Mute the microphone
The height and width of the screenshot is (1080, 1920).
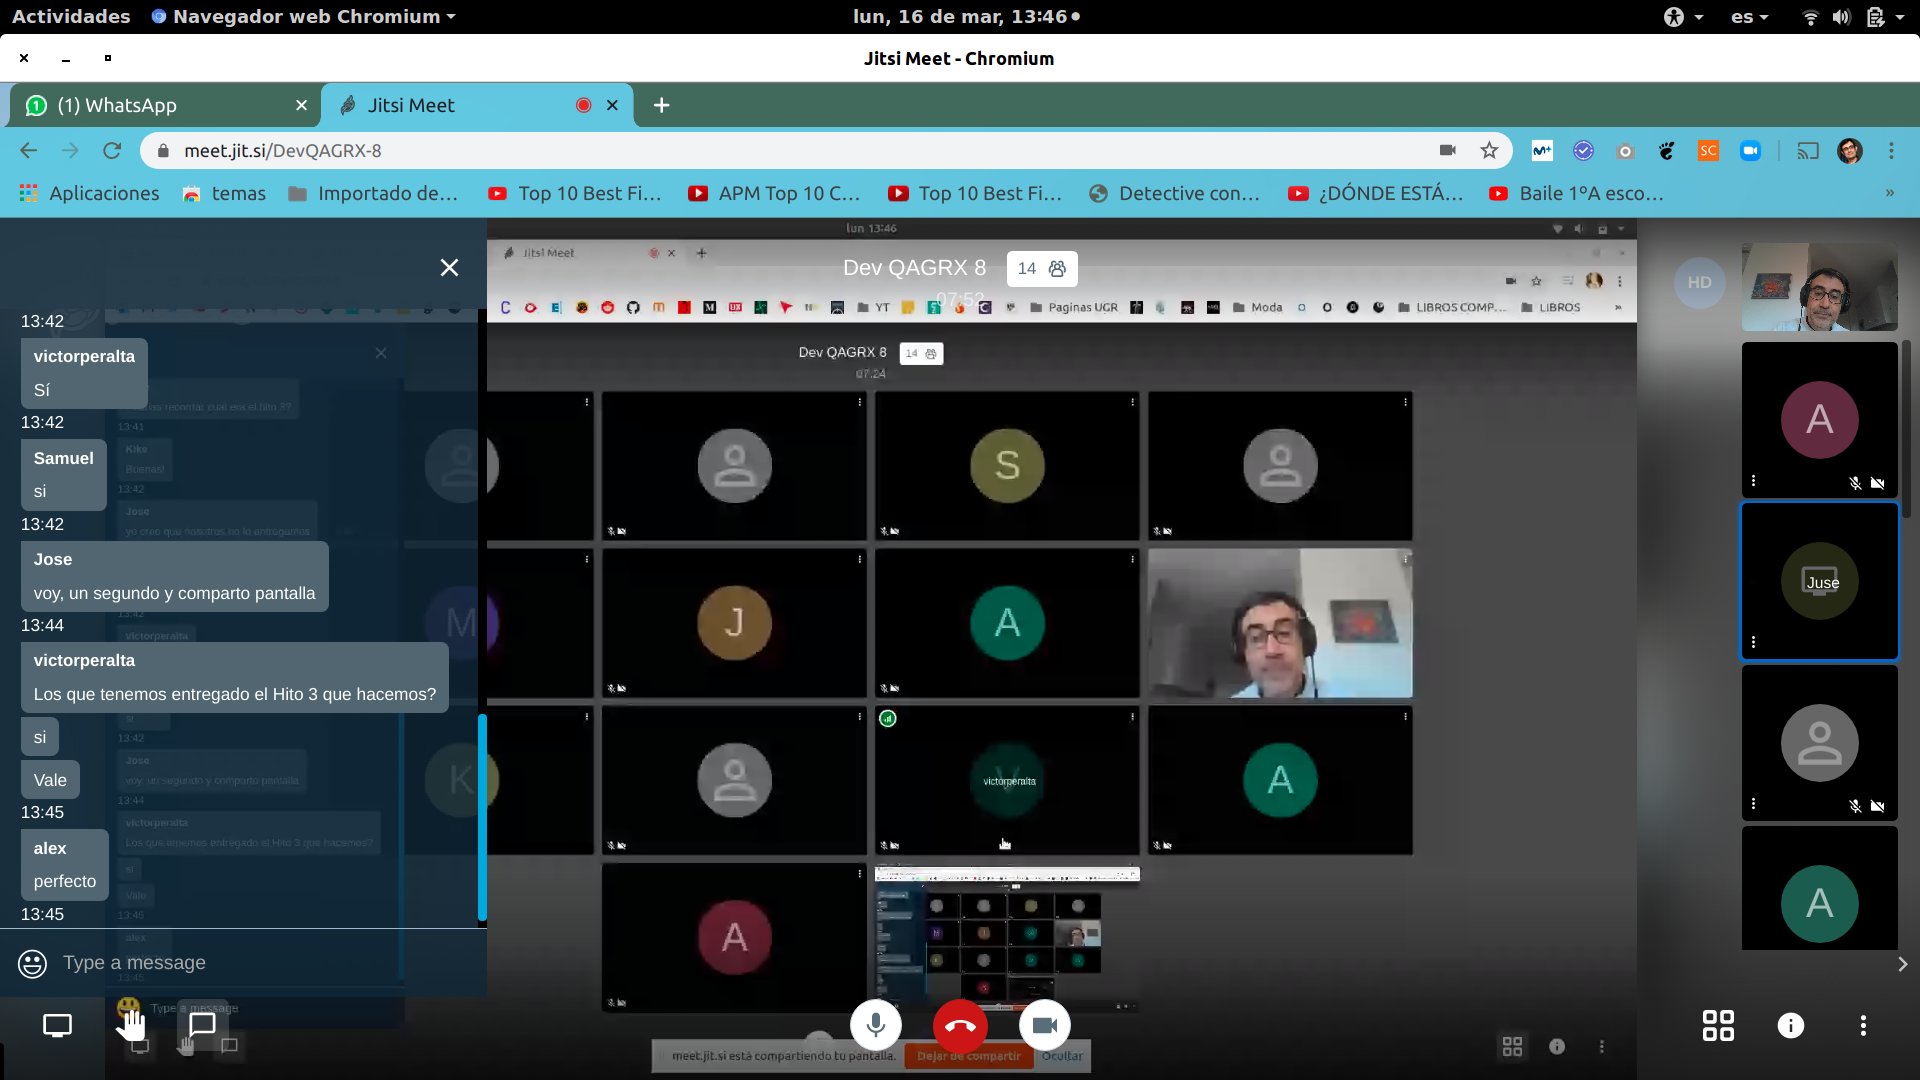876,1026
